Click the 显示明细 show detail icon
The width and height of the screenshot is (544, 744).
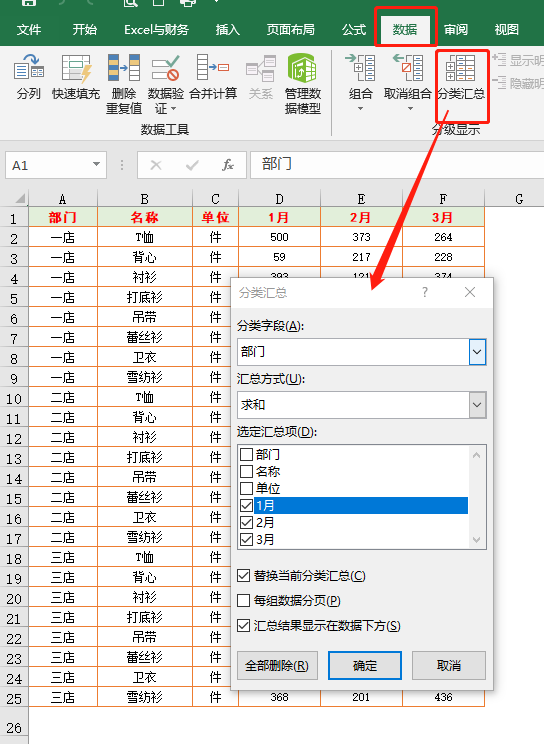point(499,60)
